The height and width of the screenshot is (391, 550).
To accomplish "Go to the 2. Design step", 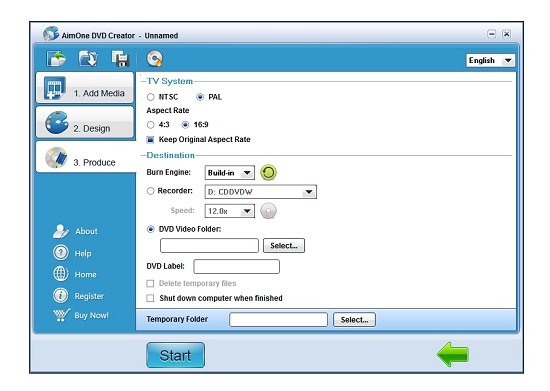I will click(85, 122).
